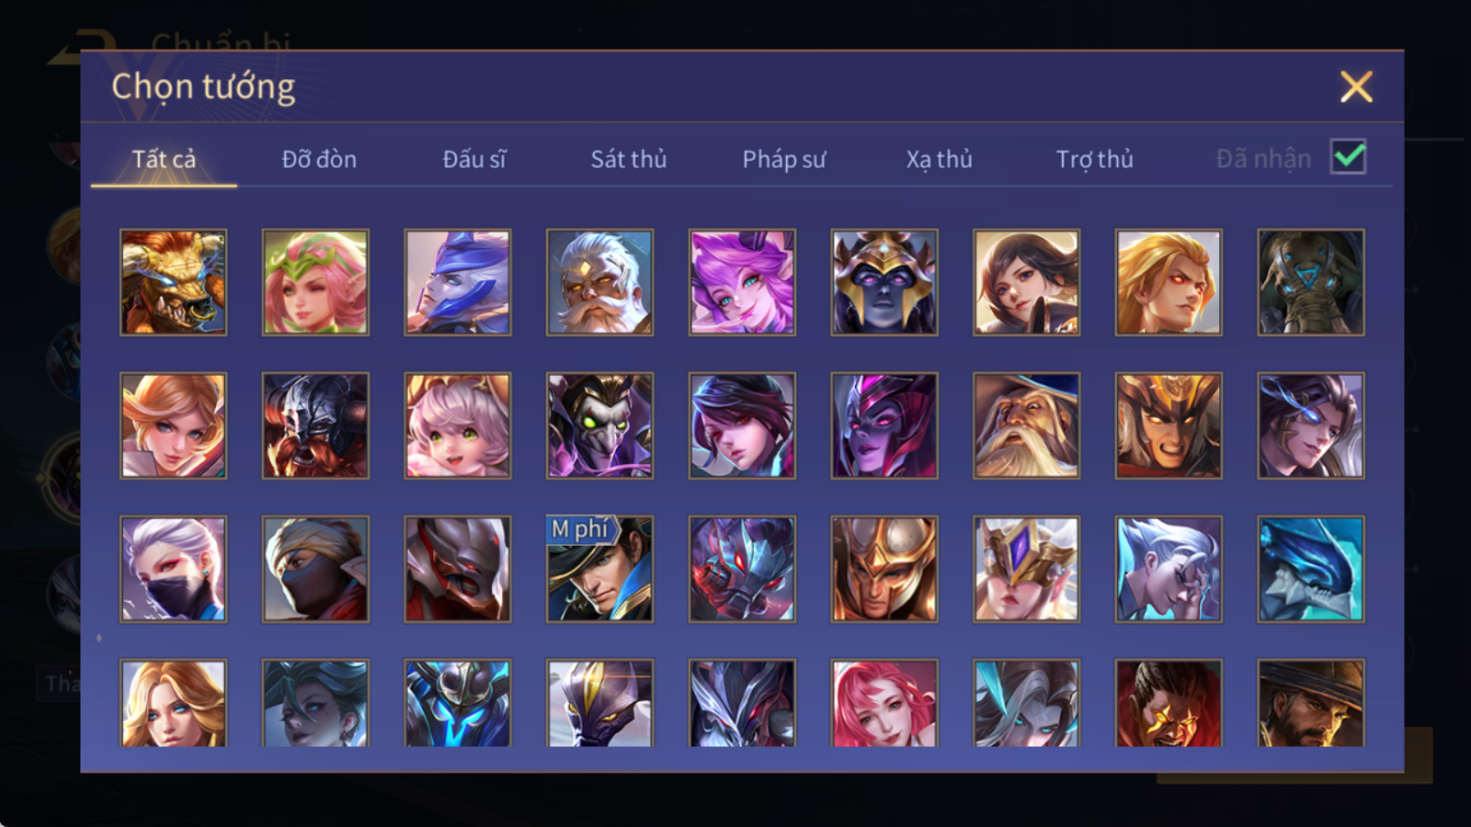Switch to the 'Xạ thủ' tab
1471x827 pixels.
[x=939, y=159]
